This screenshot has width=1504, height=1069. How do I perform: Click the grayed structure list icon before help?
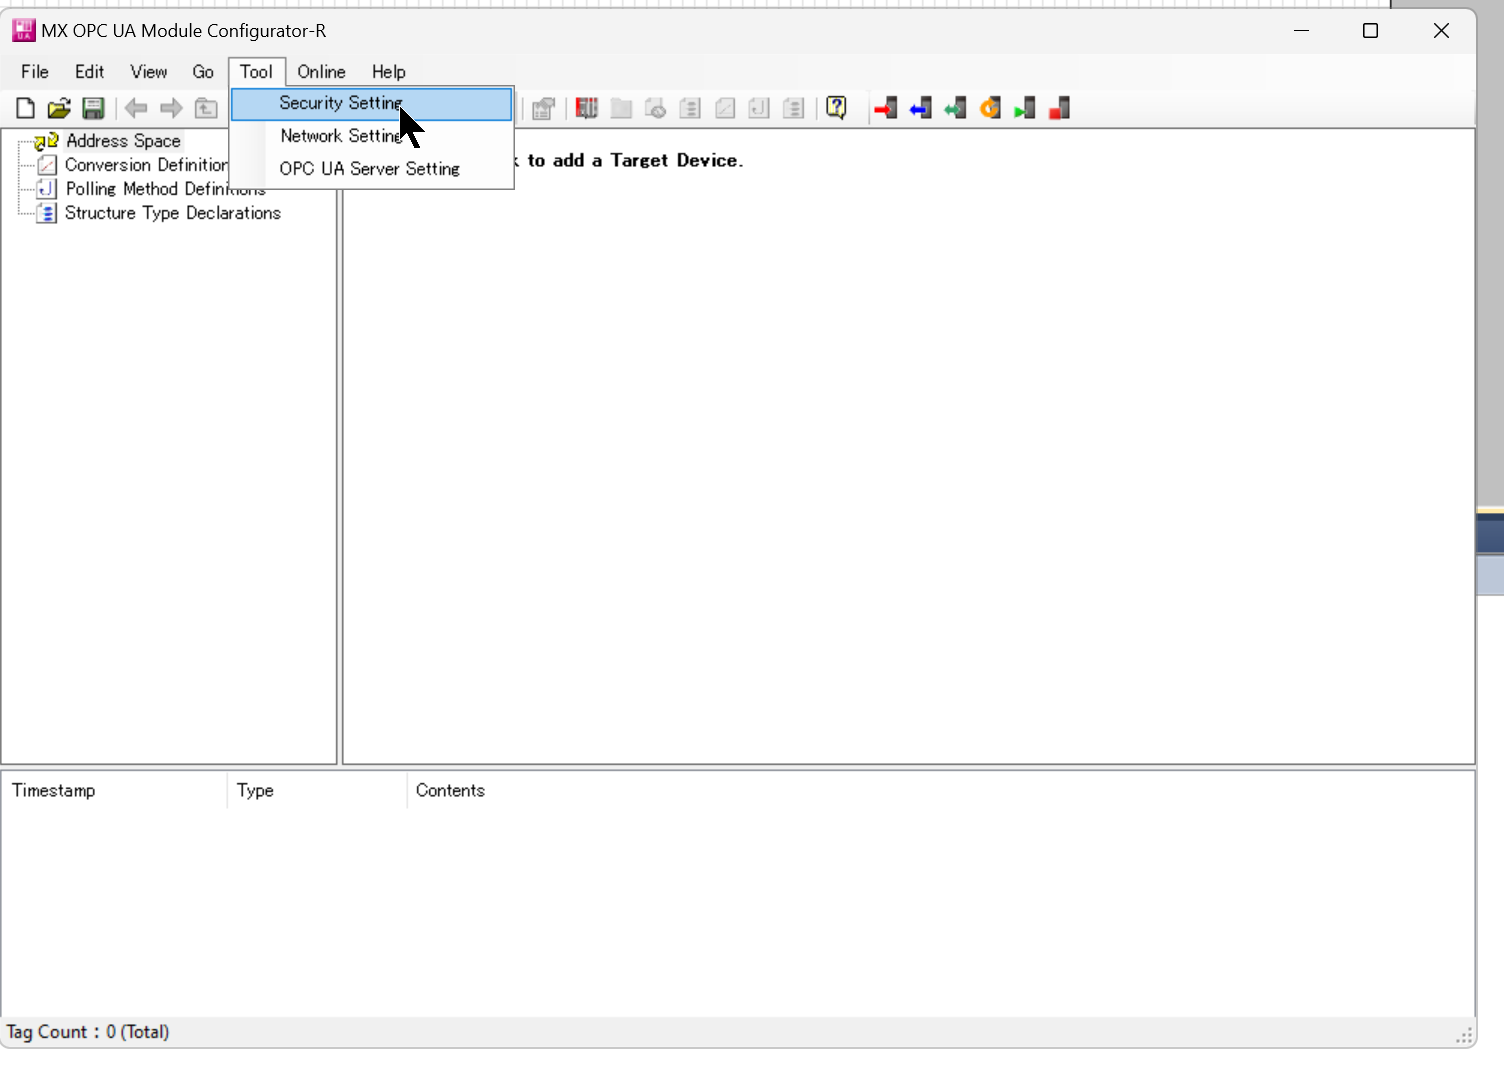point(794,108)
